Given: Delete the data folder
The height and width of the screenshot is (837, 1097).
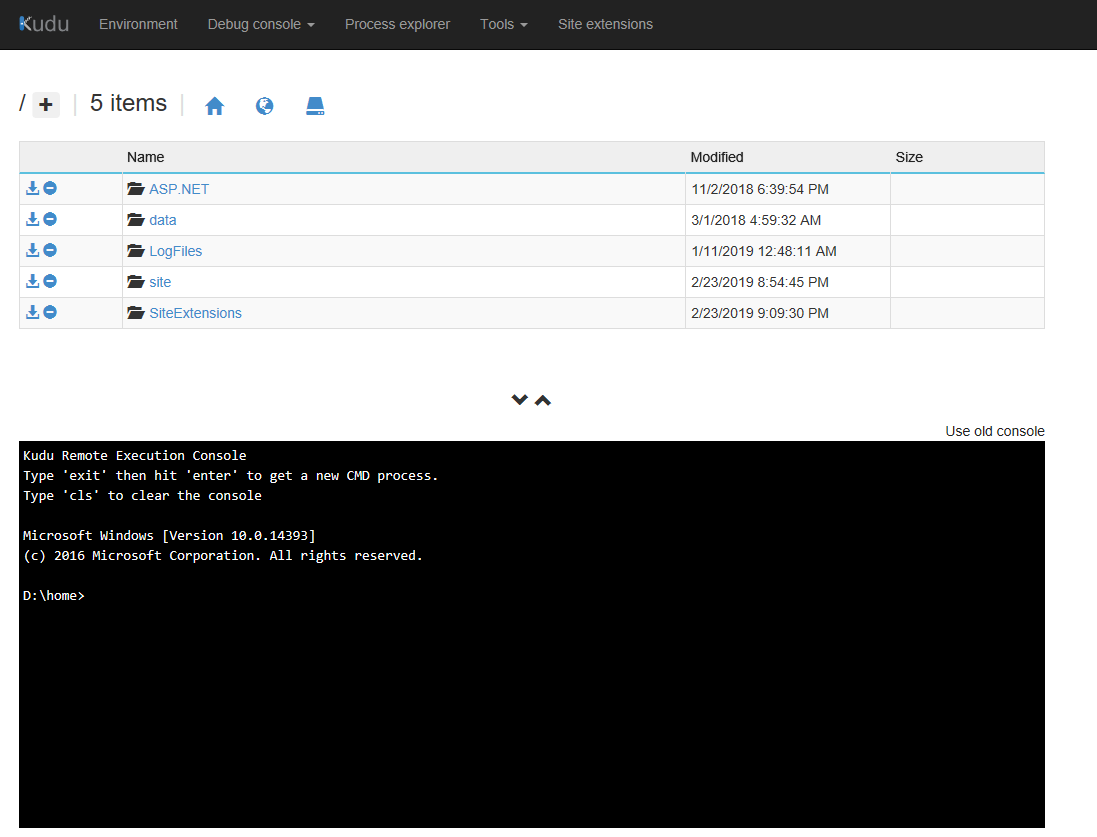Looking at the screenshot, I should 49,218.
